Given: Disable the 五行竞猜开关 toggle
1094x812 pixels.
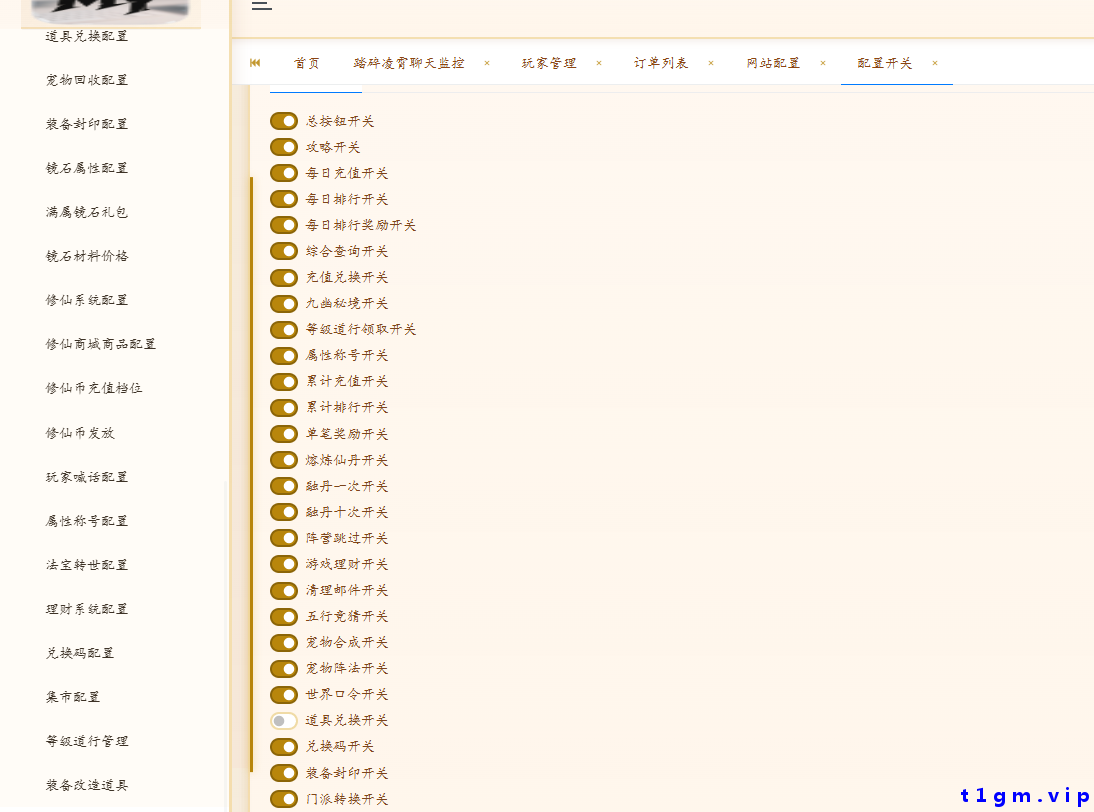Looking at the screenshot, I should [283, 616].
